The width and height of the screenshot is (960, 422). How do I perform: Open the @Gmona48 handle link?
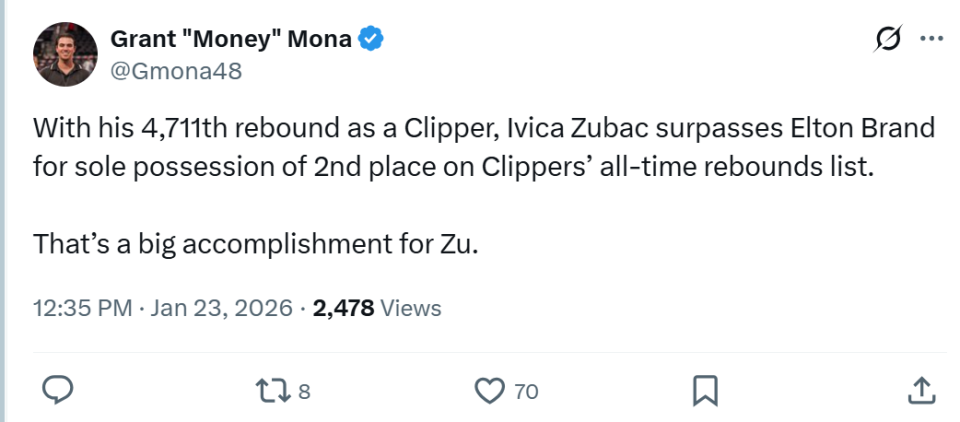[x=176, y=71]
